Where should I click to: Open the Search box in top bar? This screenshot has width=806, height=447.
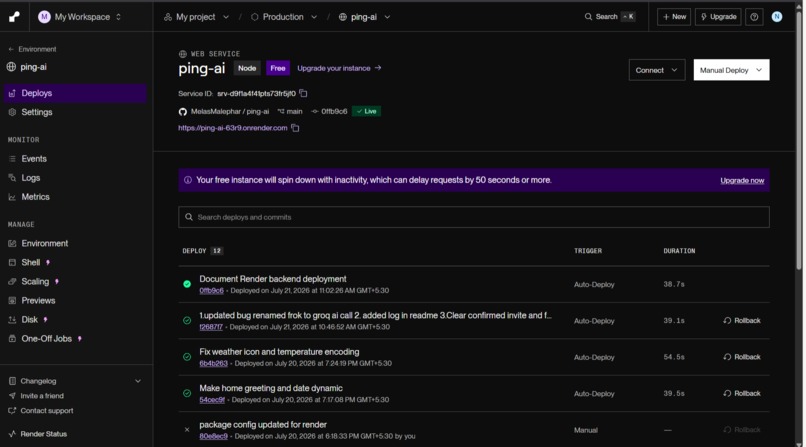[x=609, y=16]
